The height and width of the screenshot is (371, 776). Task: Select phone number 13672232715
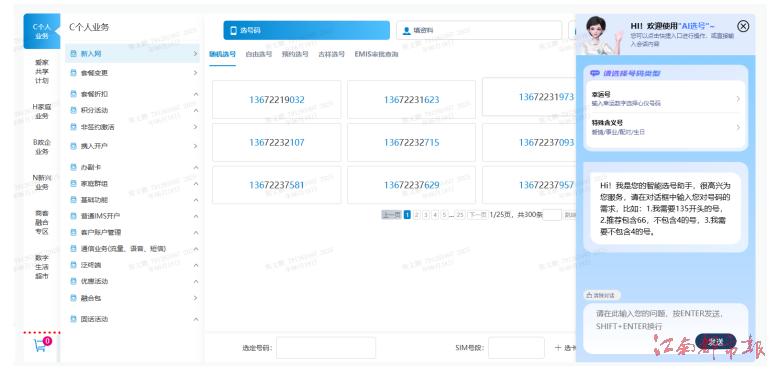click(411, 142)
